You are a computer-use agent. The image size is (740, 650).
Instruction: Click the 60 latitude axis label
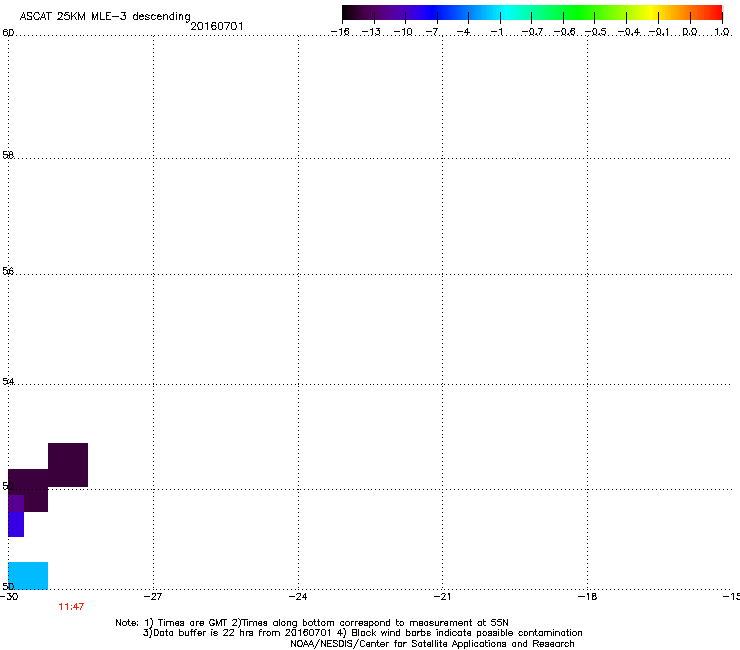pos(8,33)
